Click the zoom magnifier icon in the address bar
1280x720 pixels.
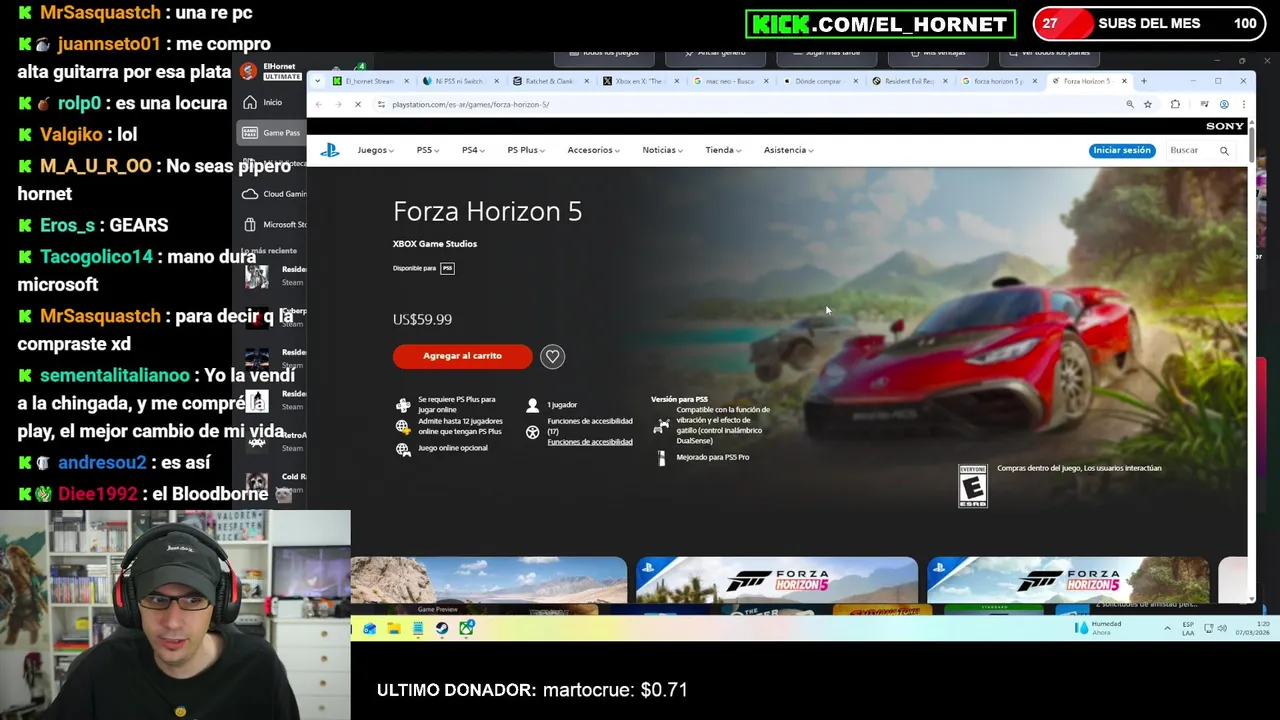(x=1130, y=104)
